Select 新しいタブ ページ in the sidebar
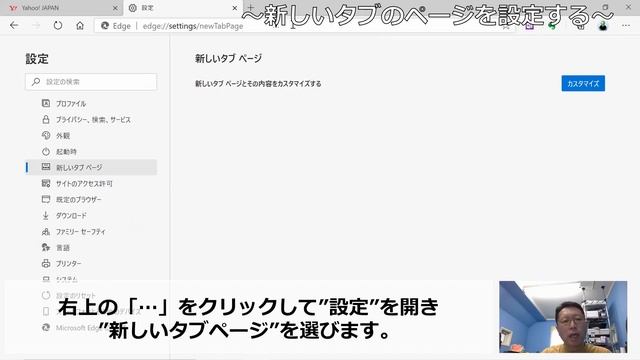640x360 pixels. tap(91, 167)
